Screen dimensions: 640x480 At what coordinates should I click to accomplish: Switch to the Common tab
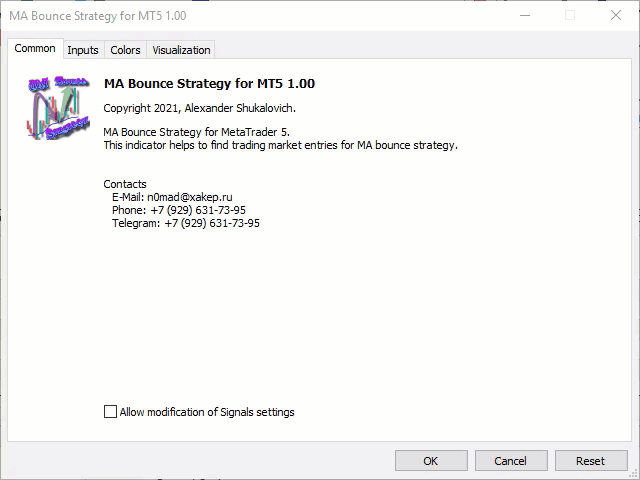(35, 49)
